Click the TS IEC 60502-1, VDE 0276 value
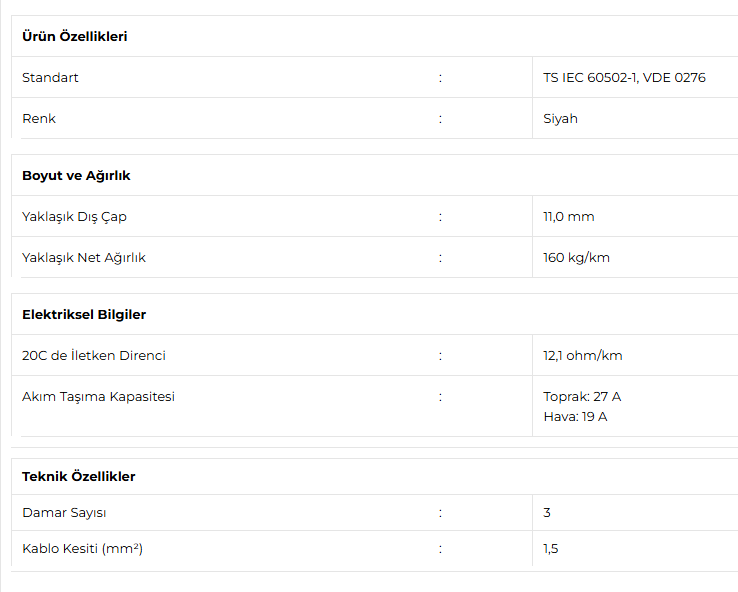Screen dimensions: 738x592 point(624,78)
